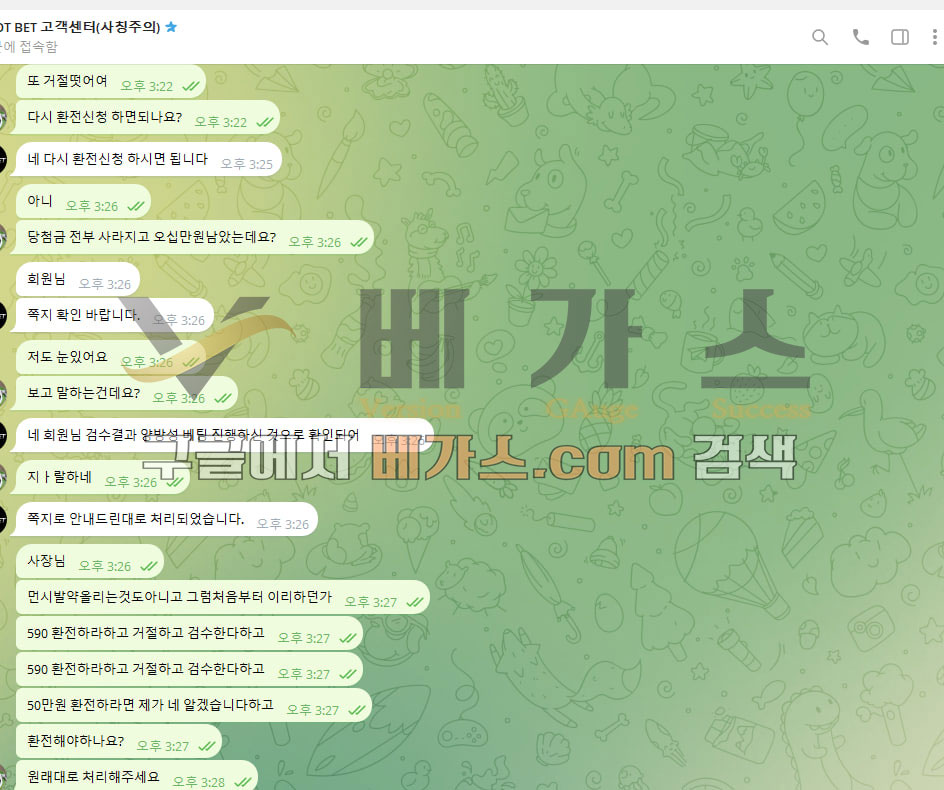The width and height of the screenshot is (944, 790).
Task: Select the short message '아니'
Action: click(x=83, y=201)
